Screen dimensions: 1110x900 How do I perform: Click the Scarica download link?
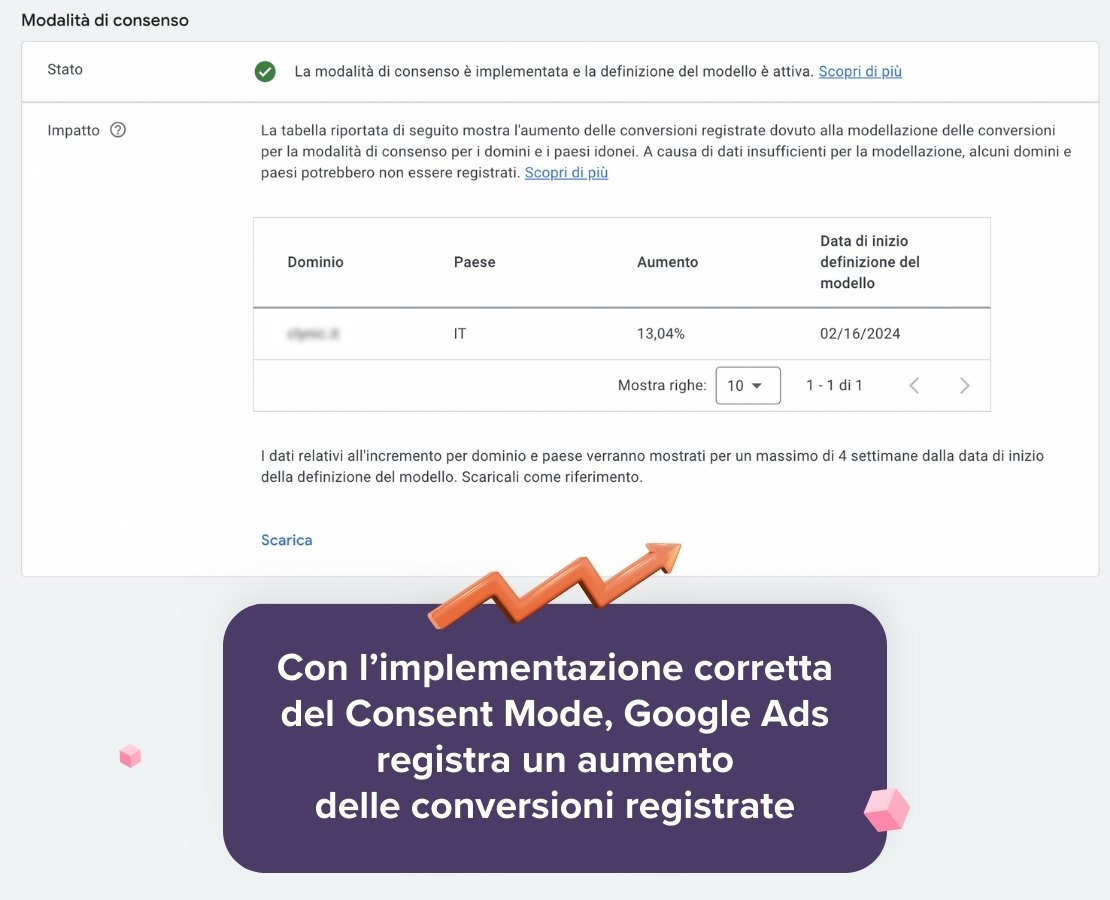tap(287, 540)
